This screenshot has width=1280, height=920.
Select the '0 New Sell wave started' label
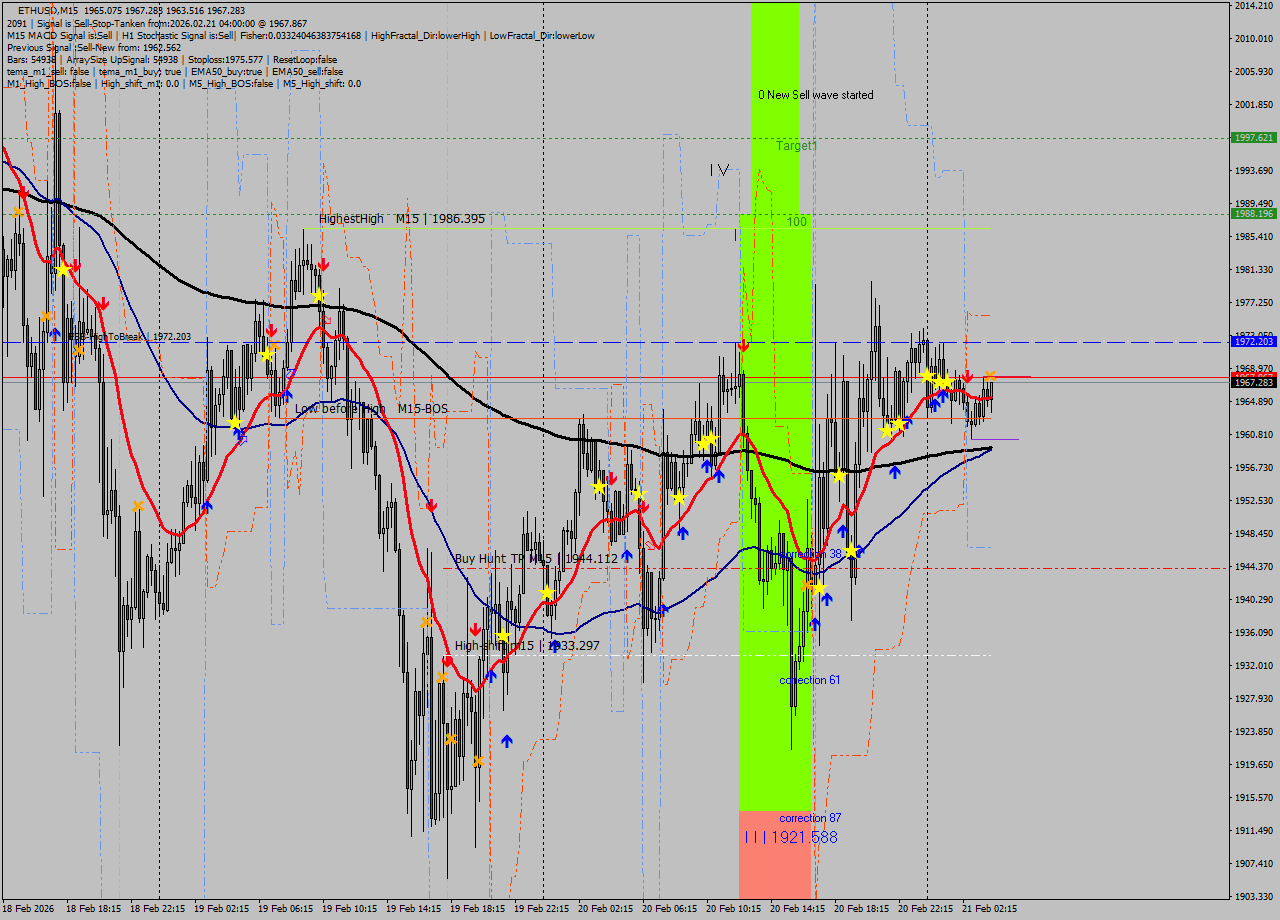[x=815, y=95]
